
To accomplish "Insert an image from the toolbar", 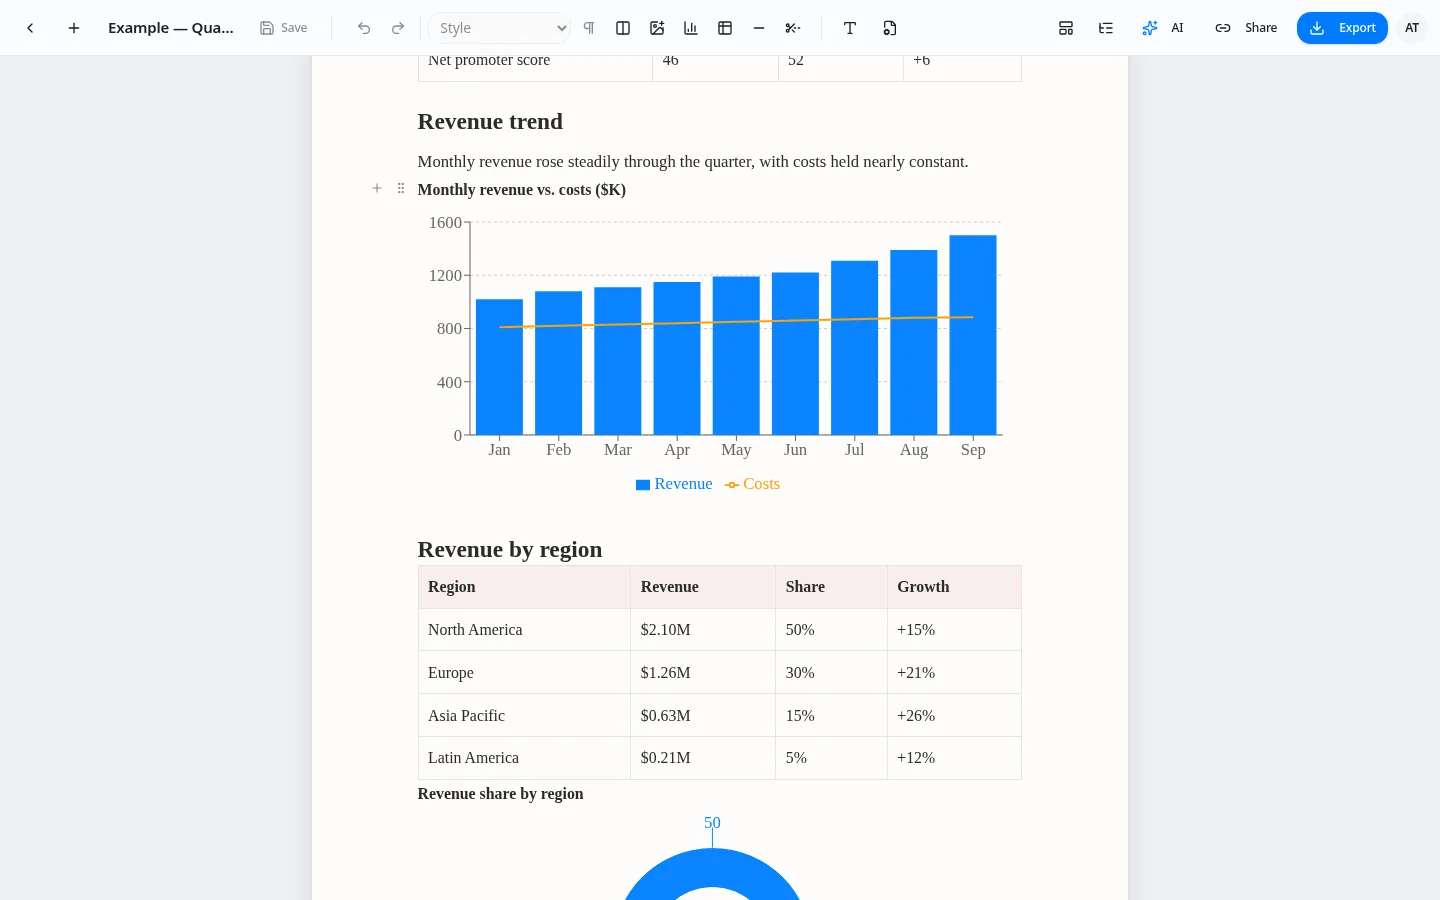I will coord(657,28).
